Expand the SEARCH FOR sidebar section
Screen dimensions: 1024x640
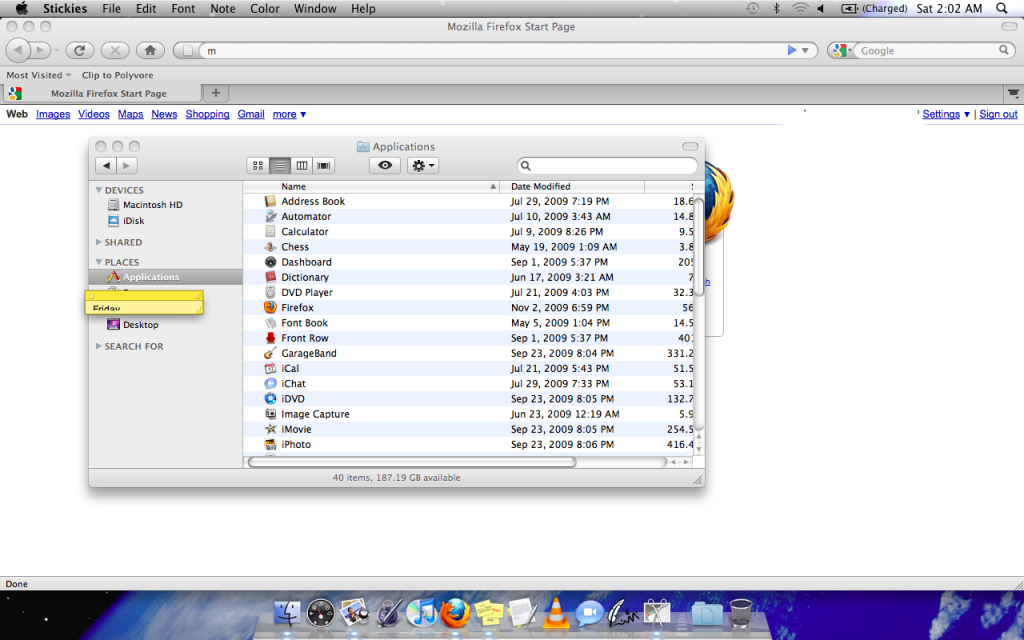[99, 346]
